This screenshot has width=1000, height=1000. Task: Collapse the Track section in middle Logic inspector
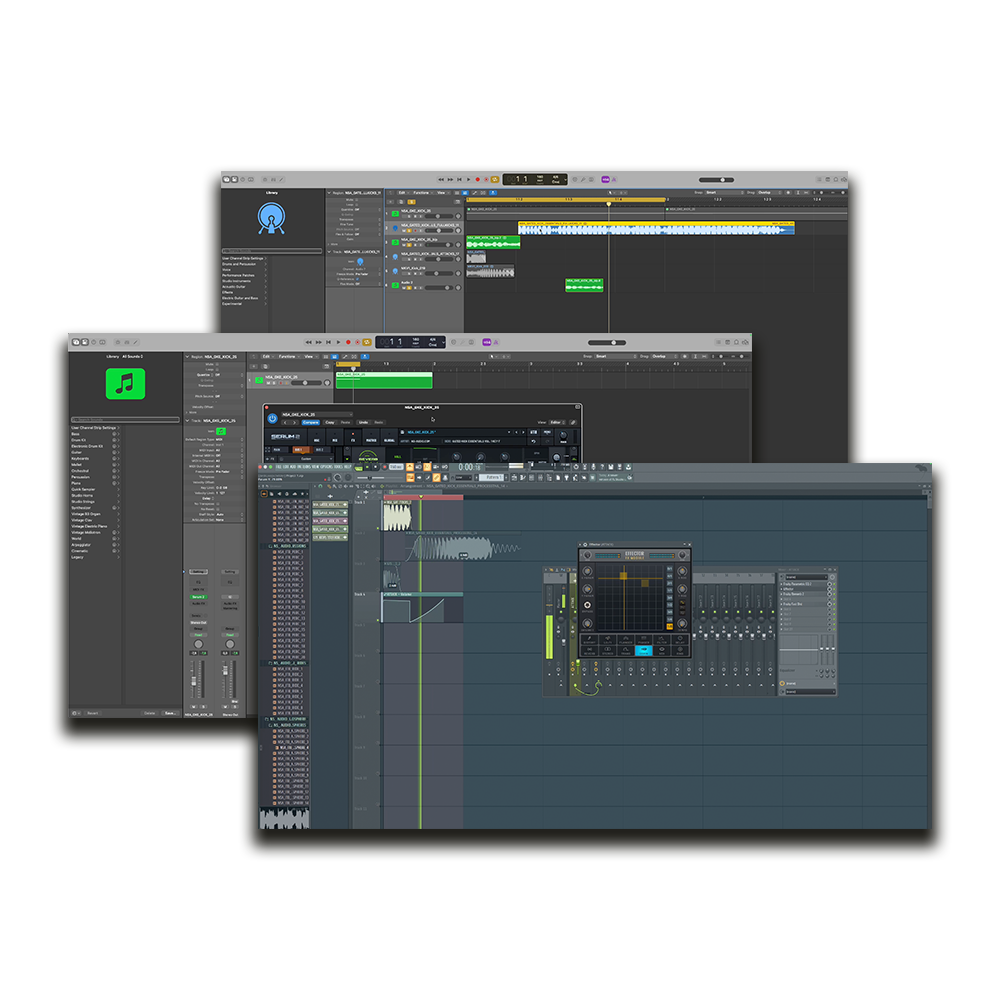(x=188, y=421)
